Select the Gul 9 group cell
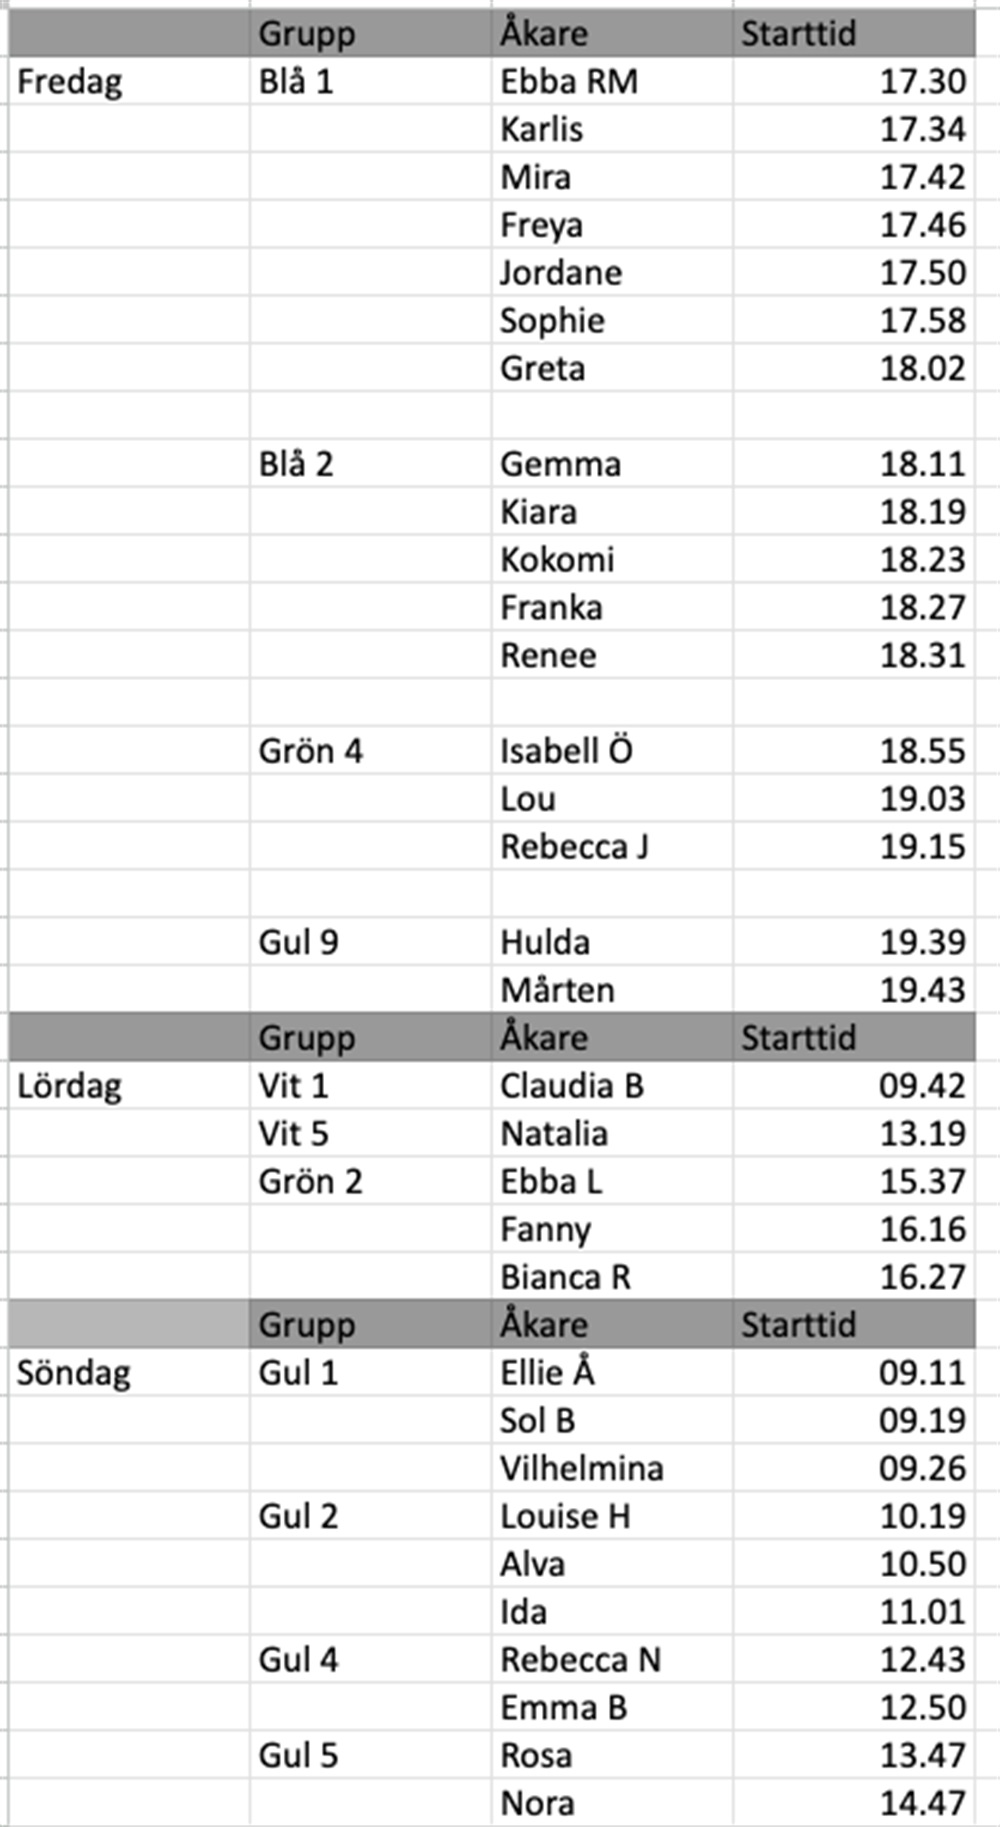This screenshot has width=1000, height=1827. coord(298,943)
